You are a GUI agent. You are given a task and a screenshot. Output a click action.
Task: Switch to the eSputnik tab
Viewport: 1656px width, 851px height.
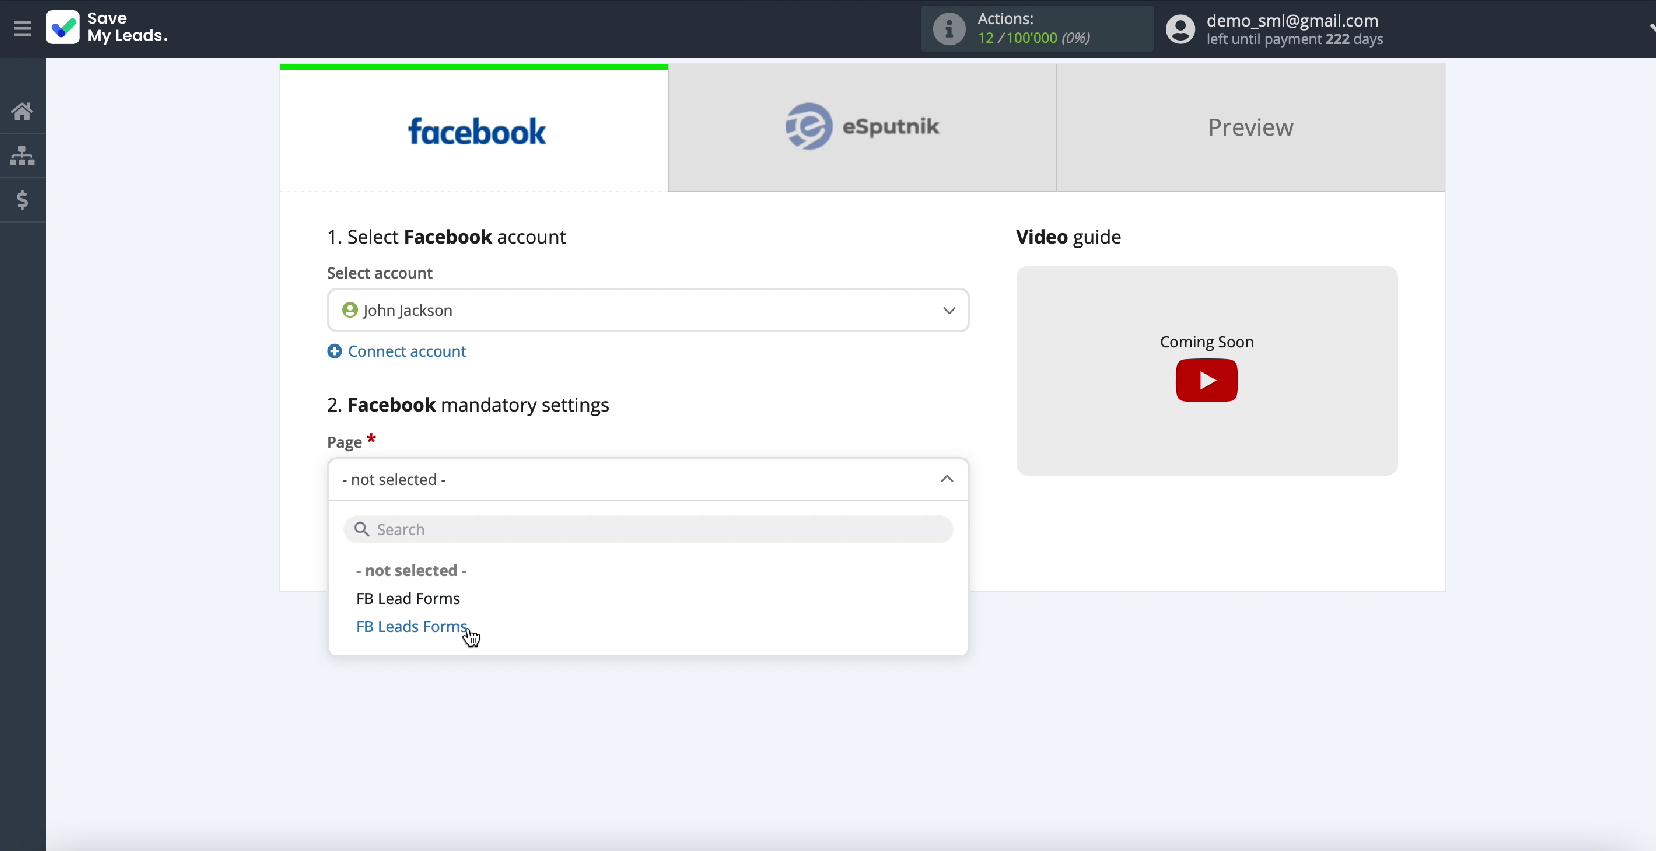(x=862, y=128)
